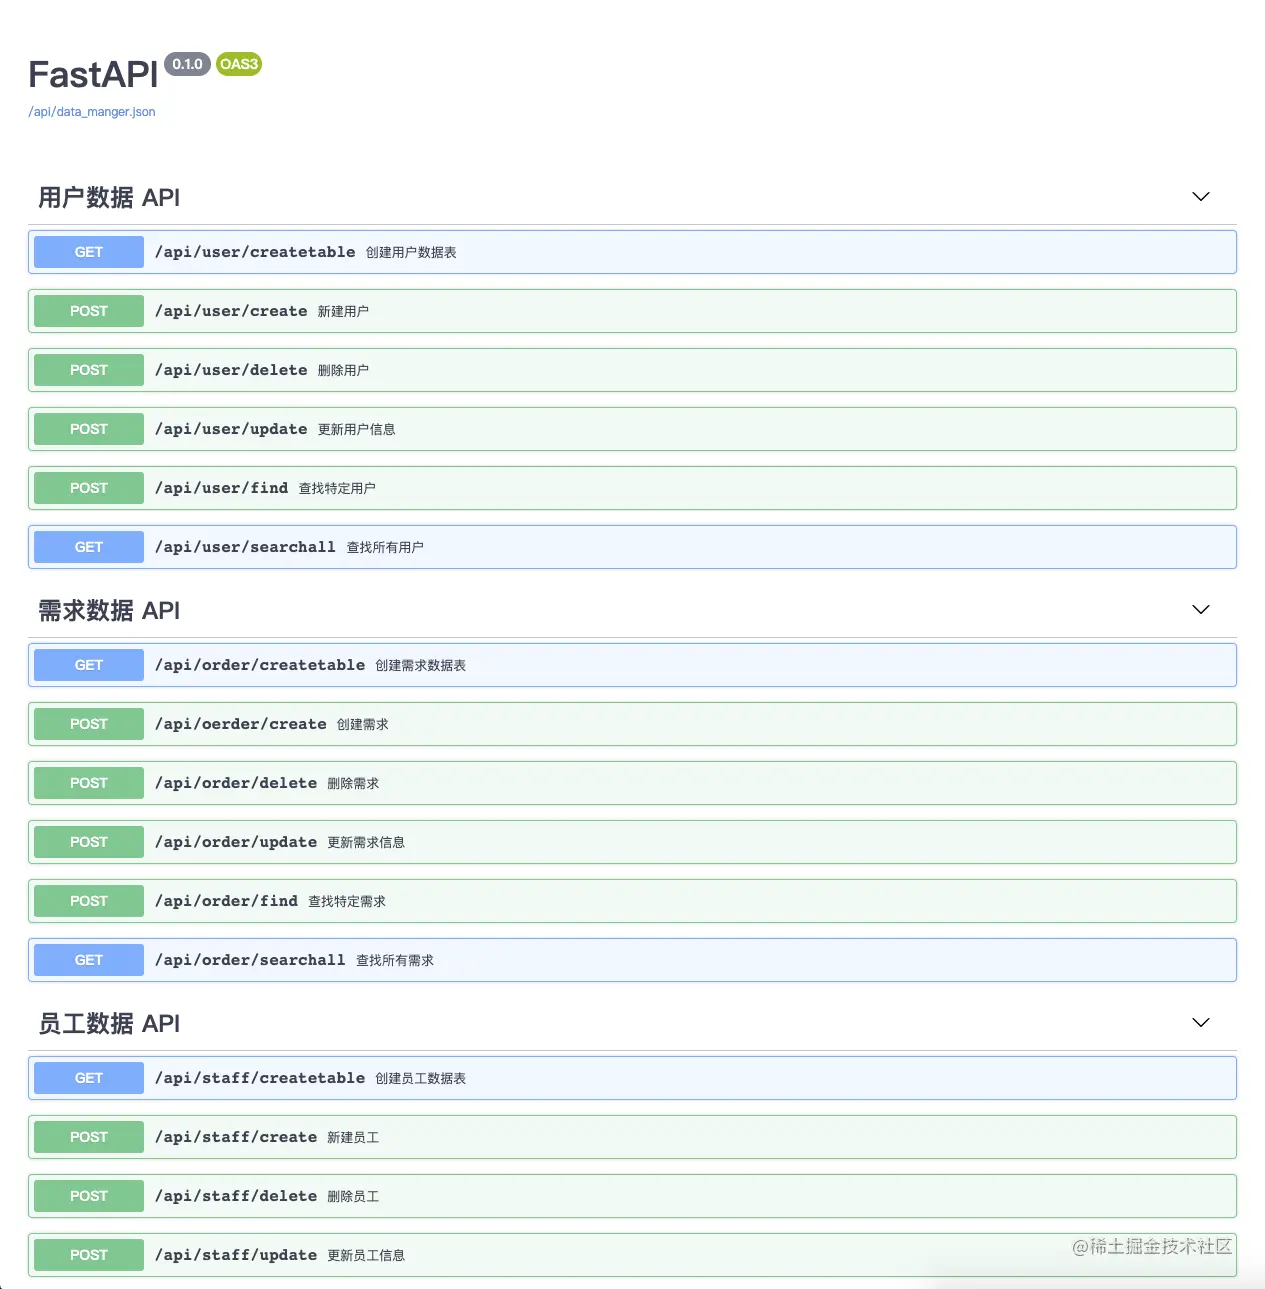This screenshot has width=1265, height=1289.
Task: Click POST button for /api/order/find
Action: [x=89, y=901]
